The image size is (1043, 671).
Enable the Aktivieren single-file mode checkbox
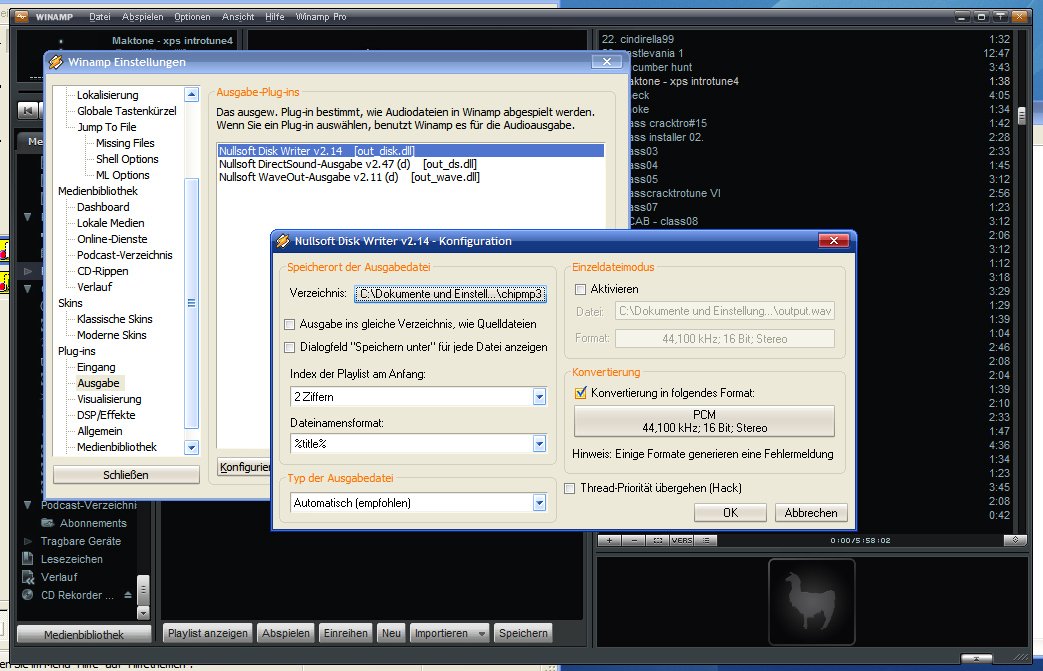[x=581, y=289]
